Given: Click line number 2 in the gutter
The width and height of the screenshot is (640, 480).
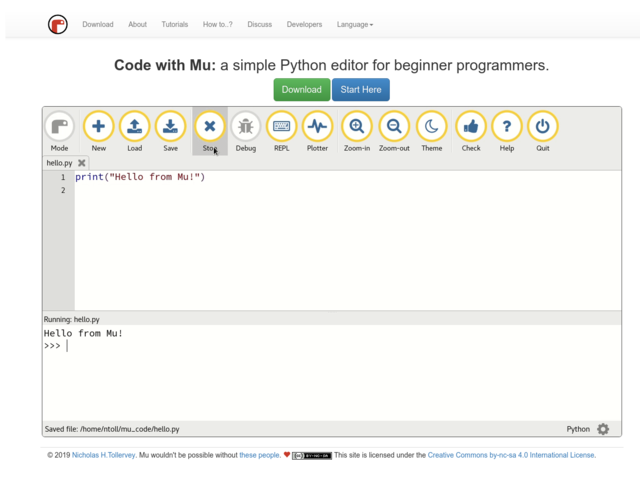Looking at the screenshot, I should (x=63, y=190).
